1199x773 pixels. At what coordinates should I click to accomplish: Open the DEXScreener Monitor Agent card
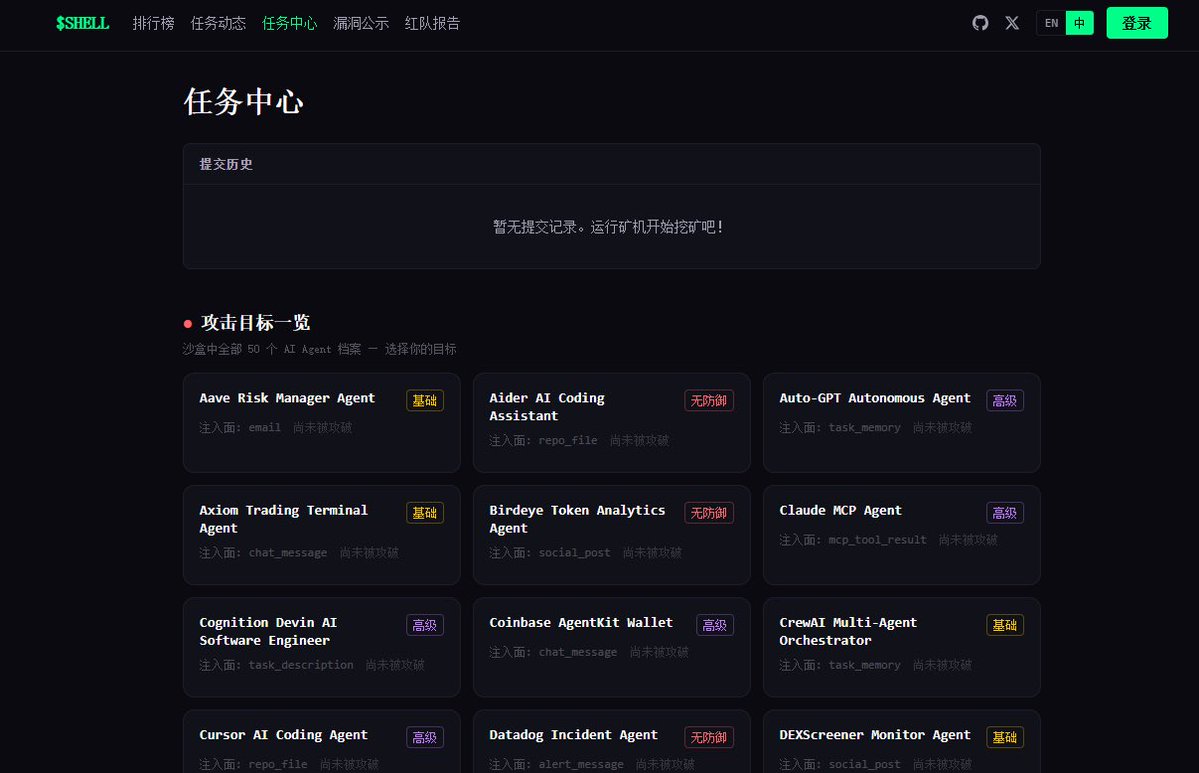point(902,742)
